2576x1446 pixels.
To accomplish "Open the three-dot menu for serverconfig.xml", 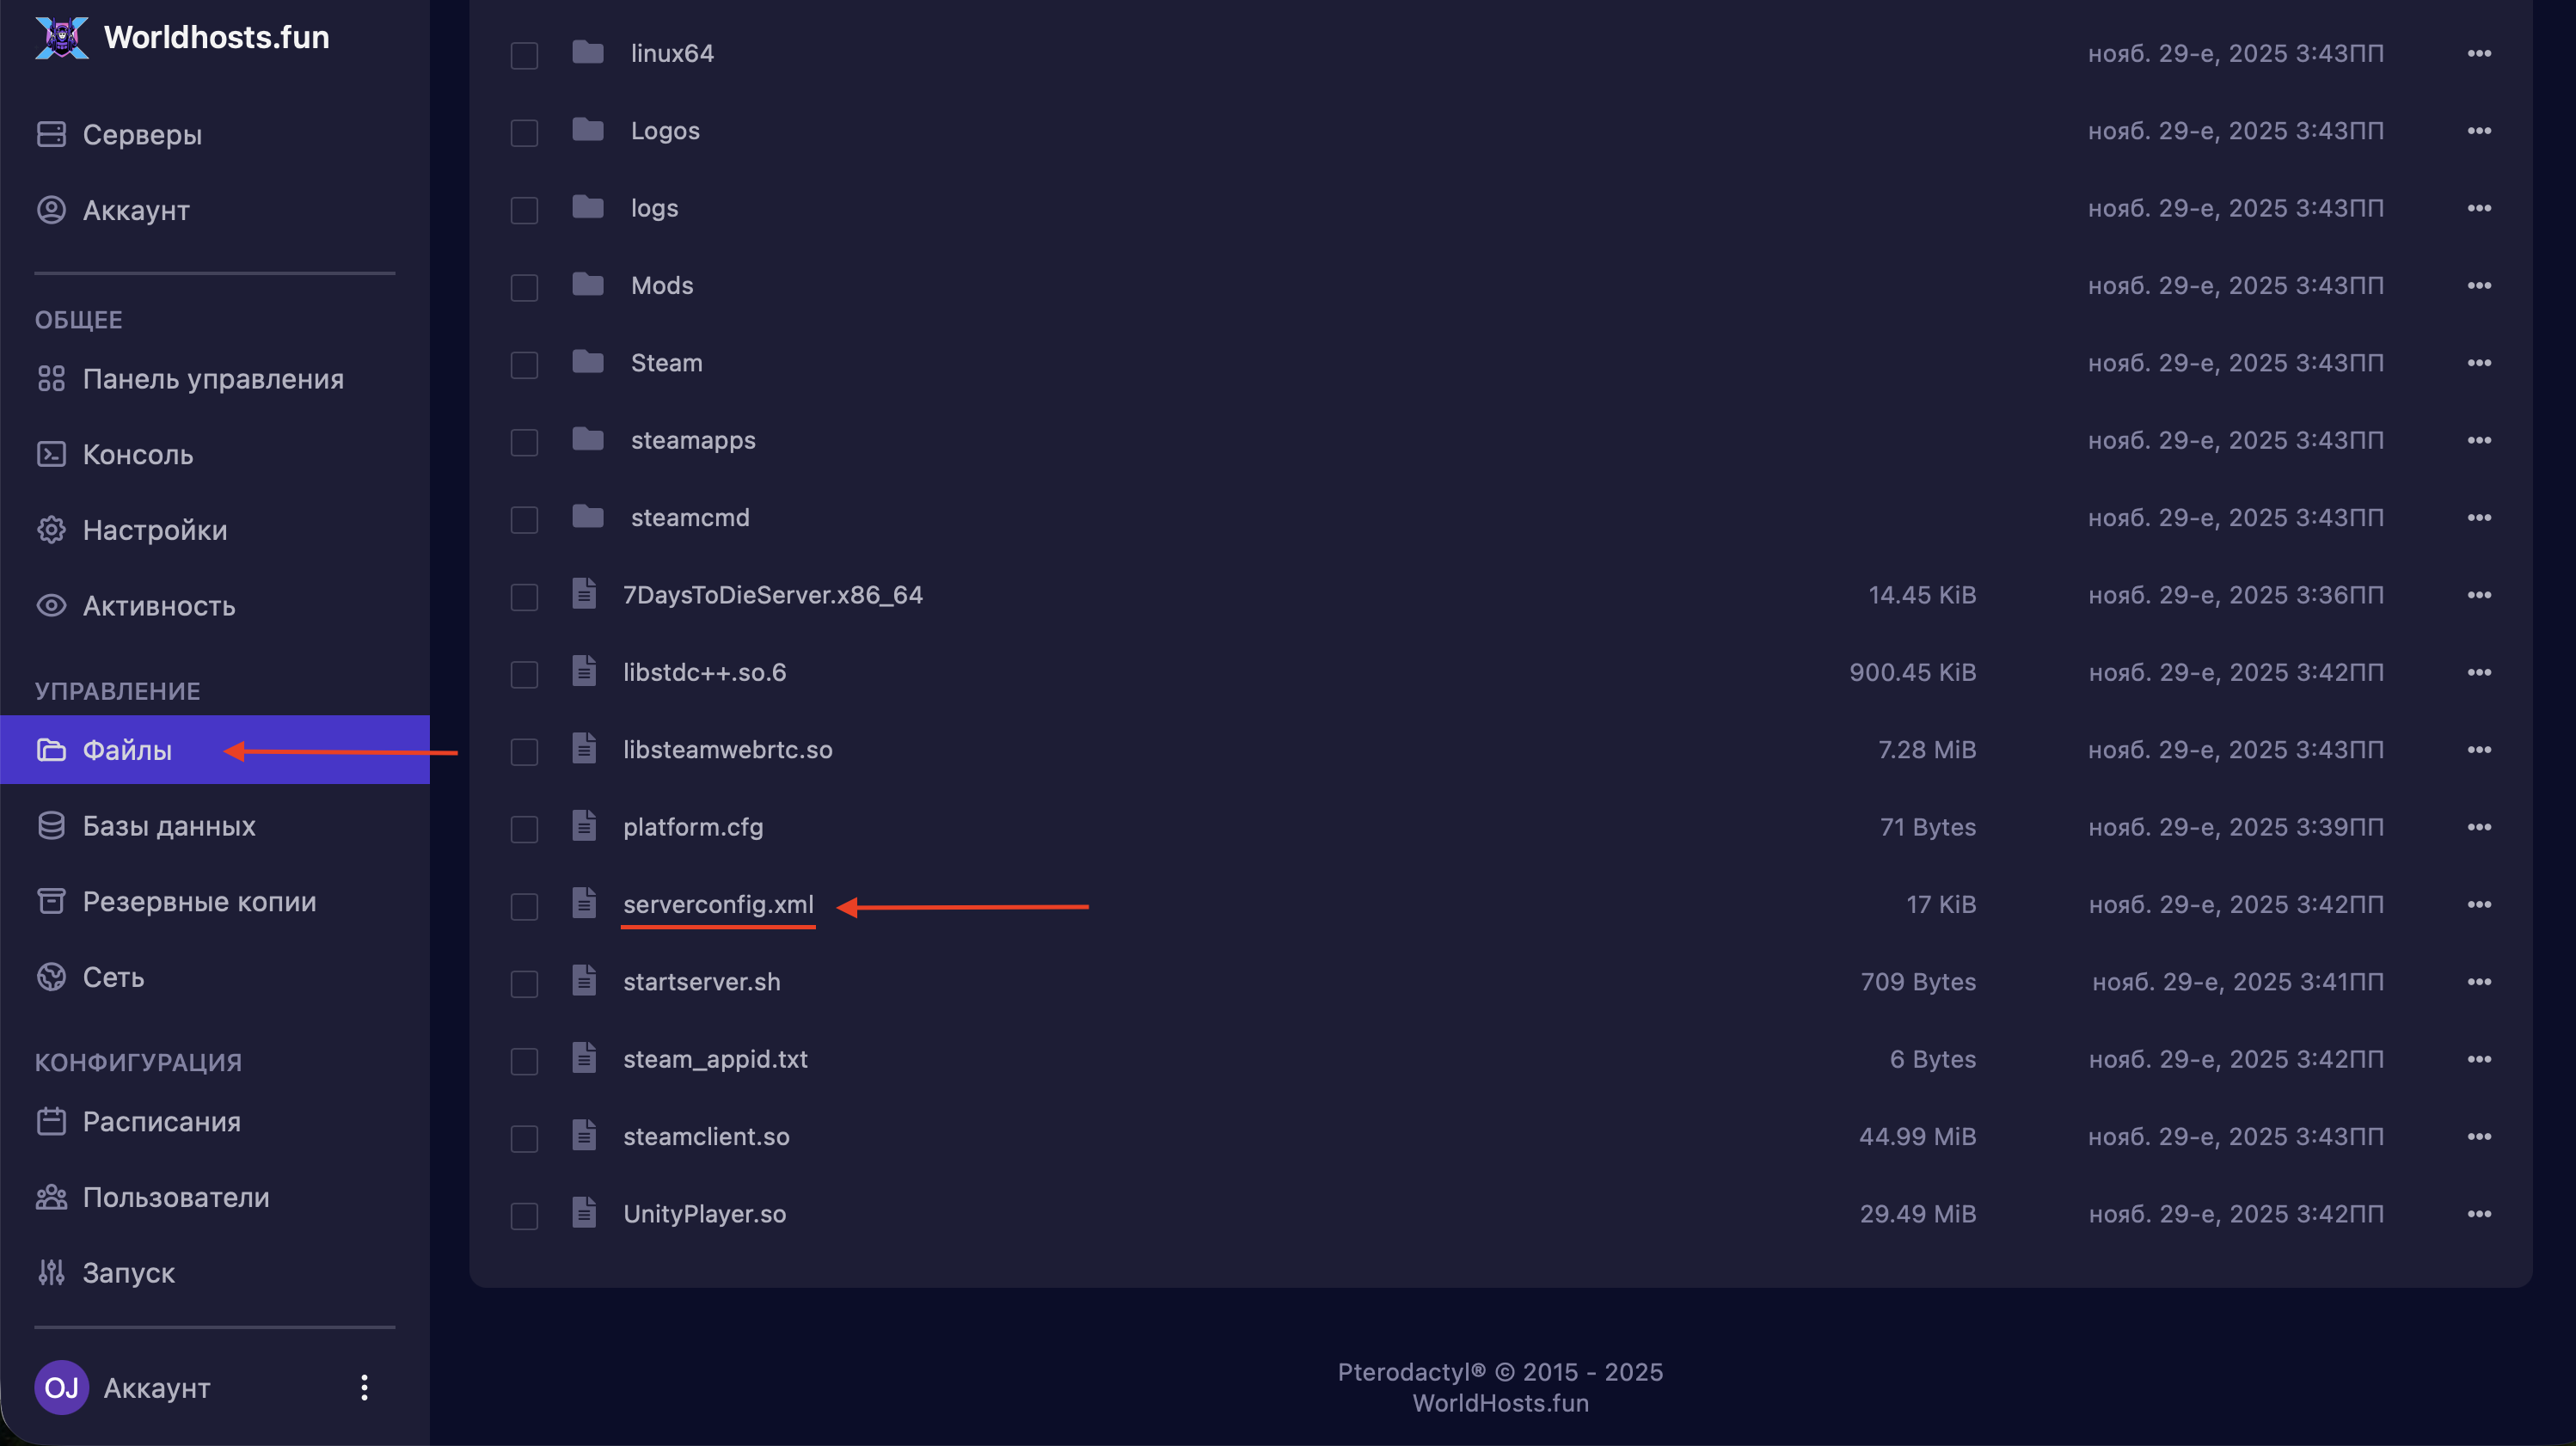I will 2479,904.
